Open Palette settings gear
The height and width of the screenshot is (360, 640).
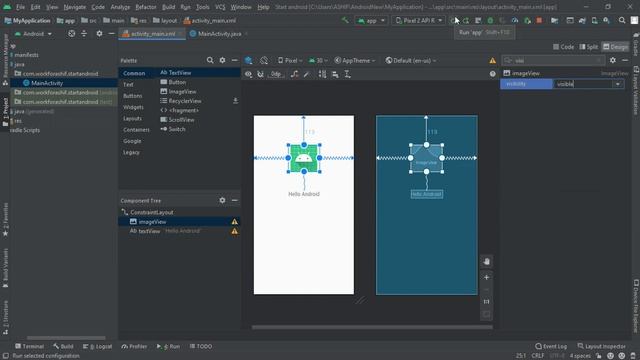tap(222, 60)
